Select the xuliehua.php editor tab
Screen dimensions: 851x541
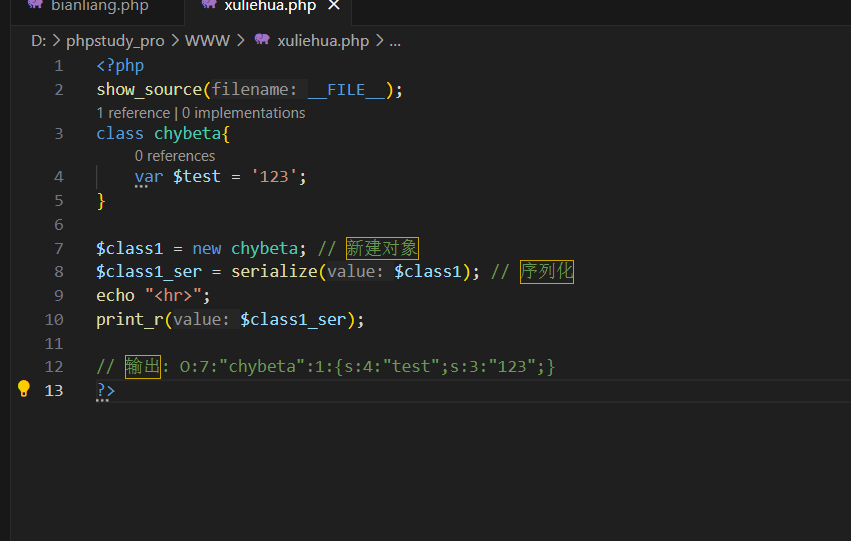click(x=270, y=6)
